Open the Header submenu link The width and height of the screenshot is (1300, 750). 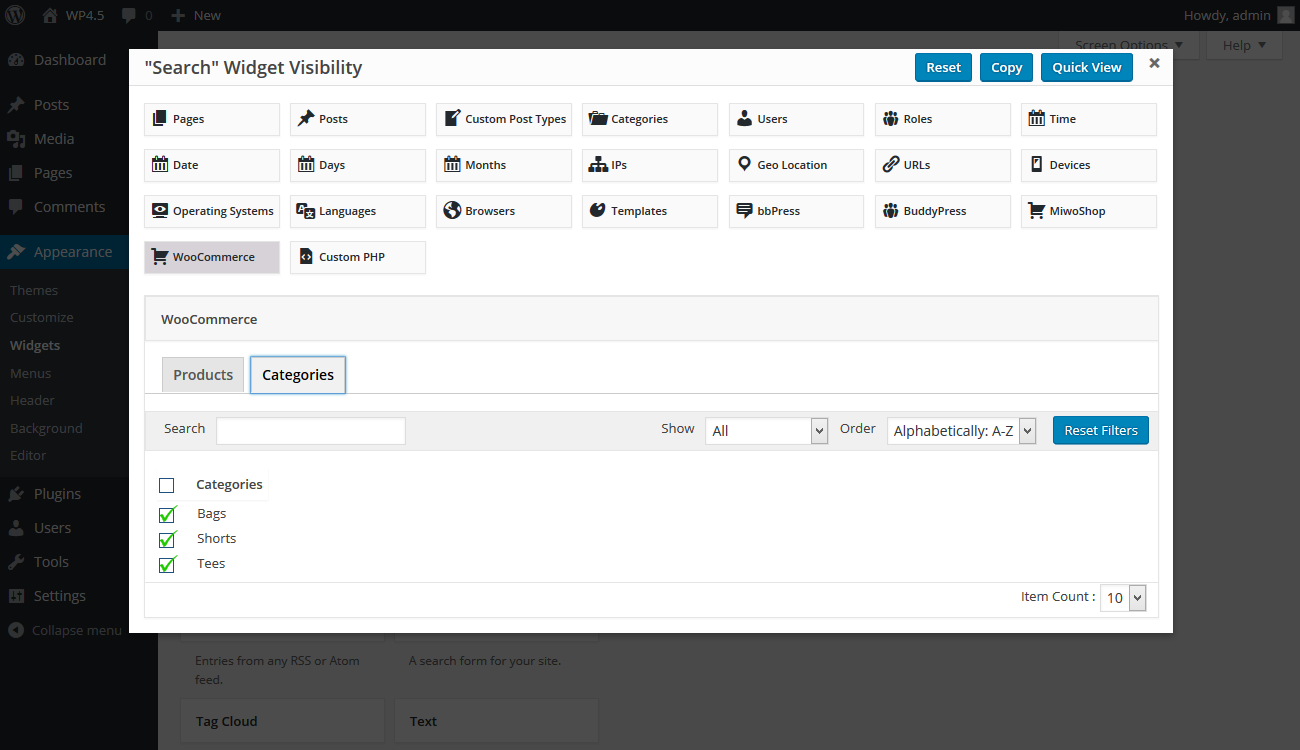(32, 400)
